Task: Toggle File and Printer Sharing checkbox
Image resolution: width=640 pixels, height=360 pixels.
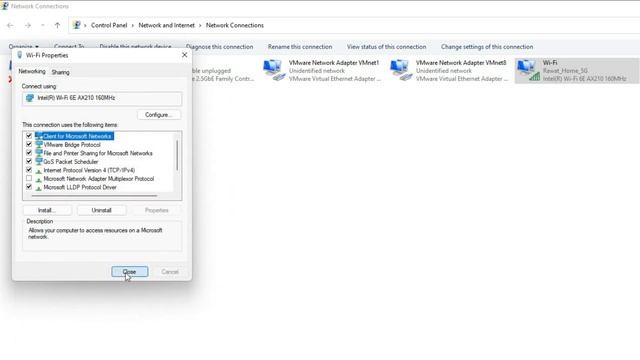Action: click(29, 153)
